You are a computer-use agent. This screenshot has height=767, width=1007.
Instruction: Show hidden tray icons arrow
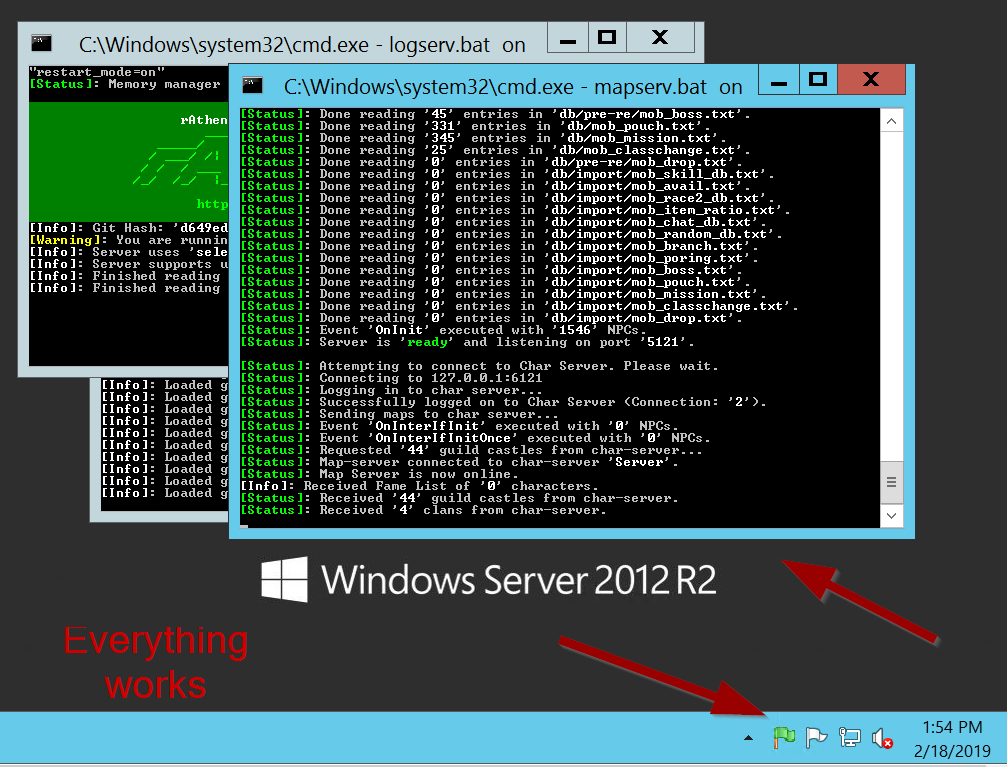748,738
